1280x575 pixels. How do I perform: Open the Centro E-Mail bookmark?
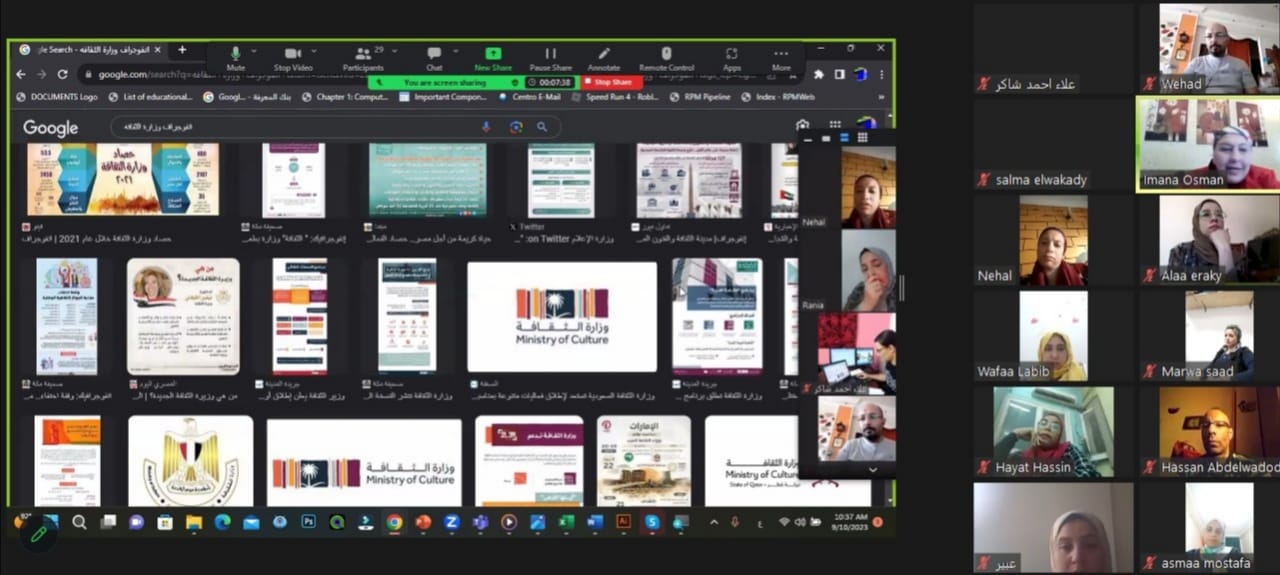click(539, 97)
